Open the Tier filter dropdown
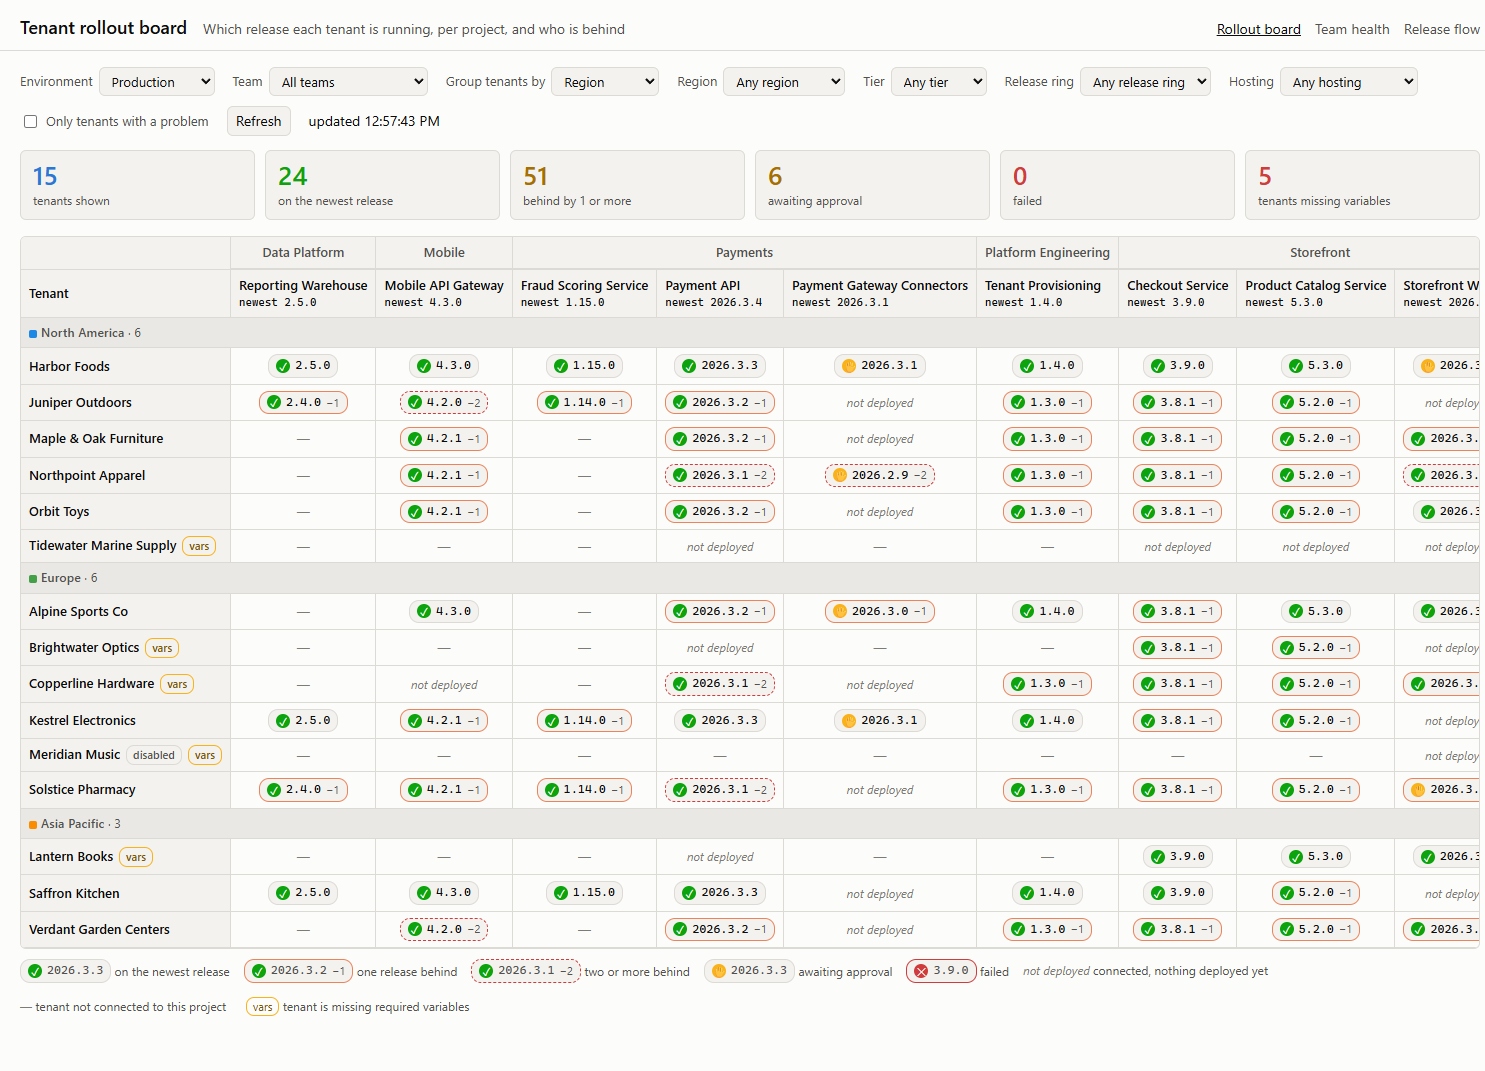1485x1071 pixels. pos(938,82)
